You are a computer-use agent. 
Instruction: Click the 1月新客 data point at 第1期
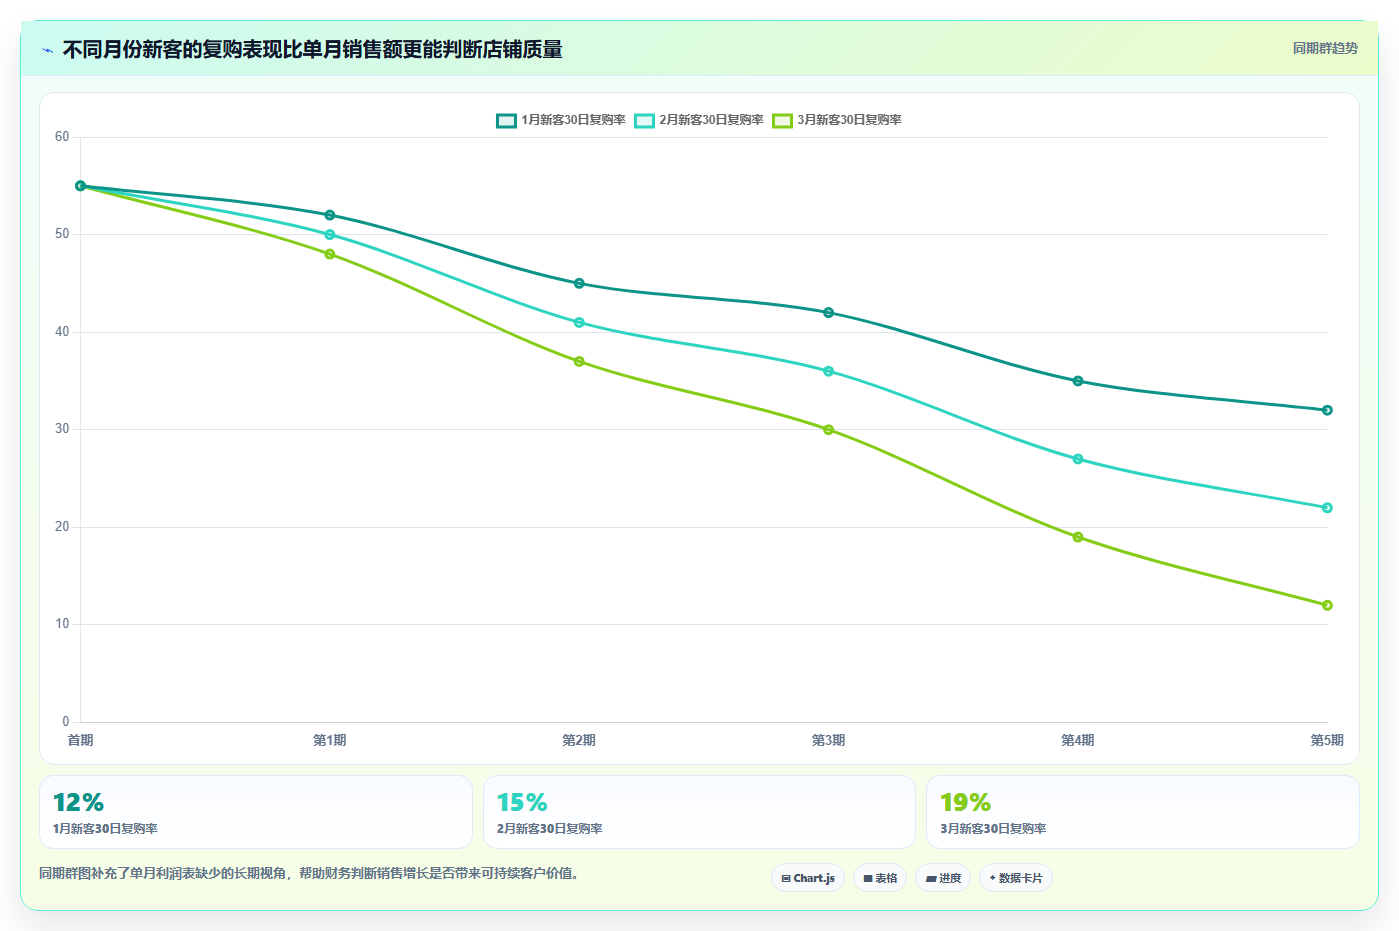(x=330, y=215)
